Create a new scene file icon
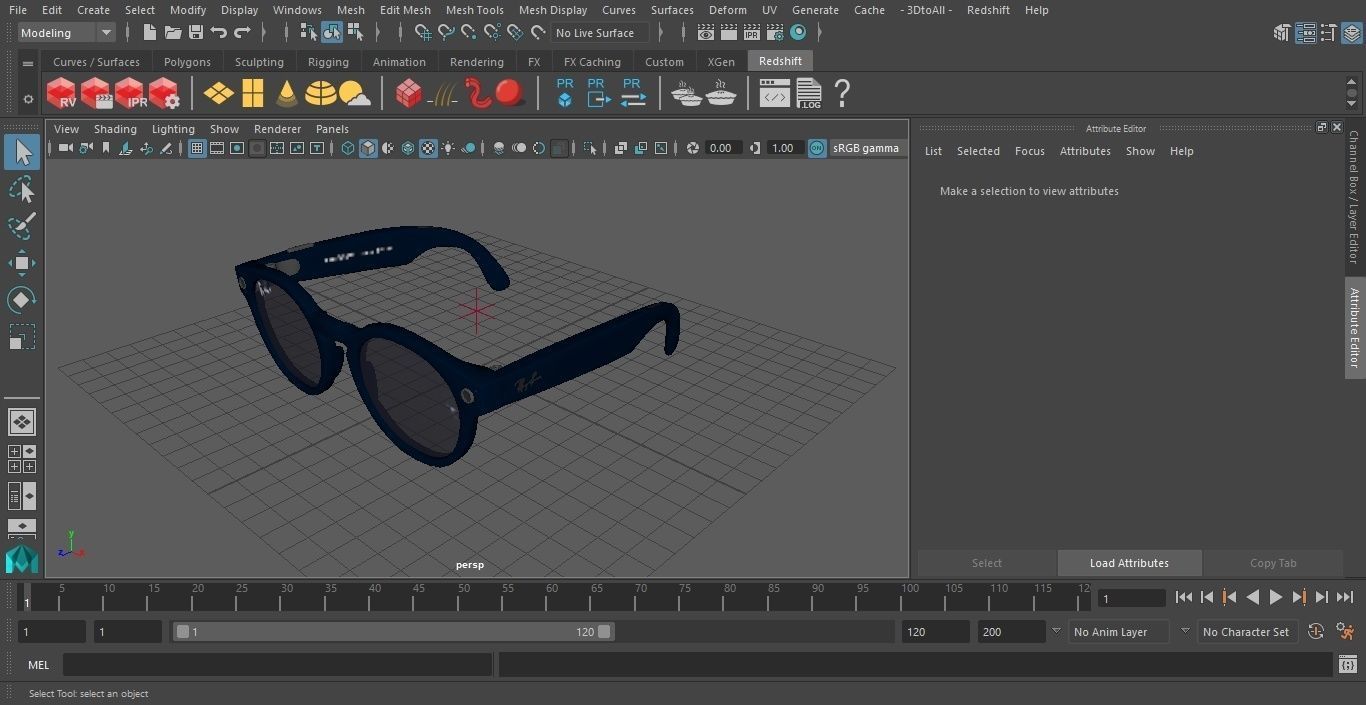The width and height of the screenshot is (1366, 705). (150, 33)
